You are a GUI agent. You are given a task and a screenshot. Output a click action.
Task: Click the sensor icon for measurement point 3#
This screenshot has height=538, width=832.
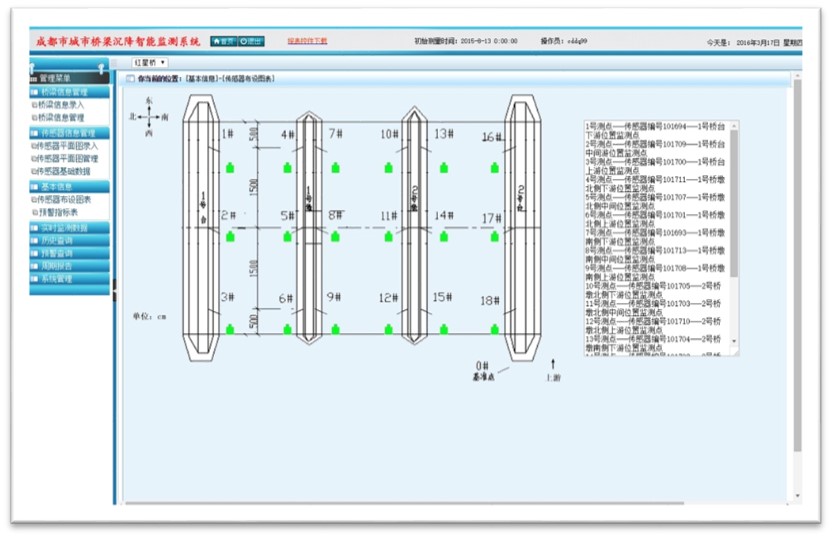click(230, 328)
